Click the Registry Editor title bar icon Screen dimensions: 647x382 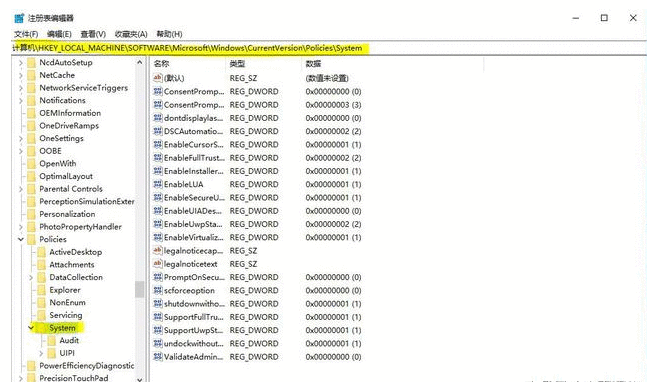coord(19,18)
